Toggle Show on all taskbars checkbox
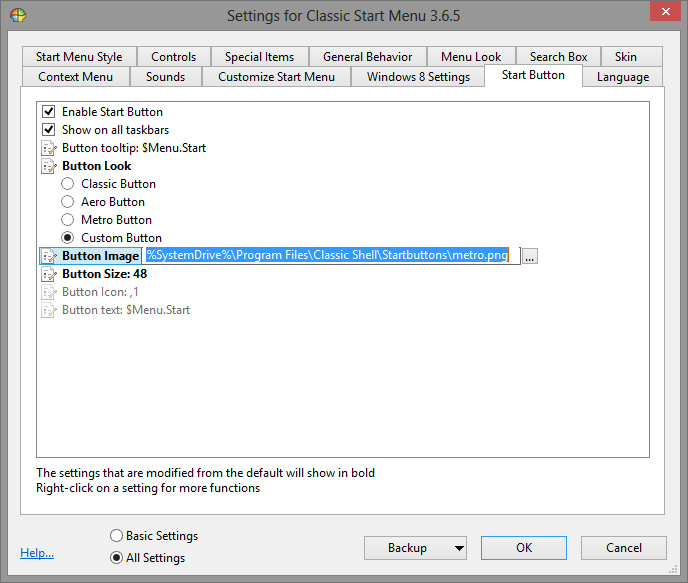 (48, 130)
